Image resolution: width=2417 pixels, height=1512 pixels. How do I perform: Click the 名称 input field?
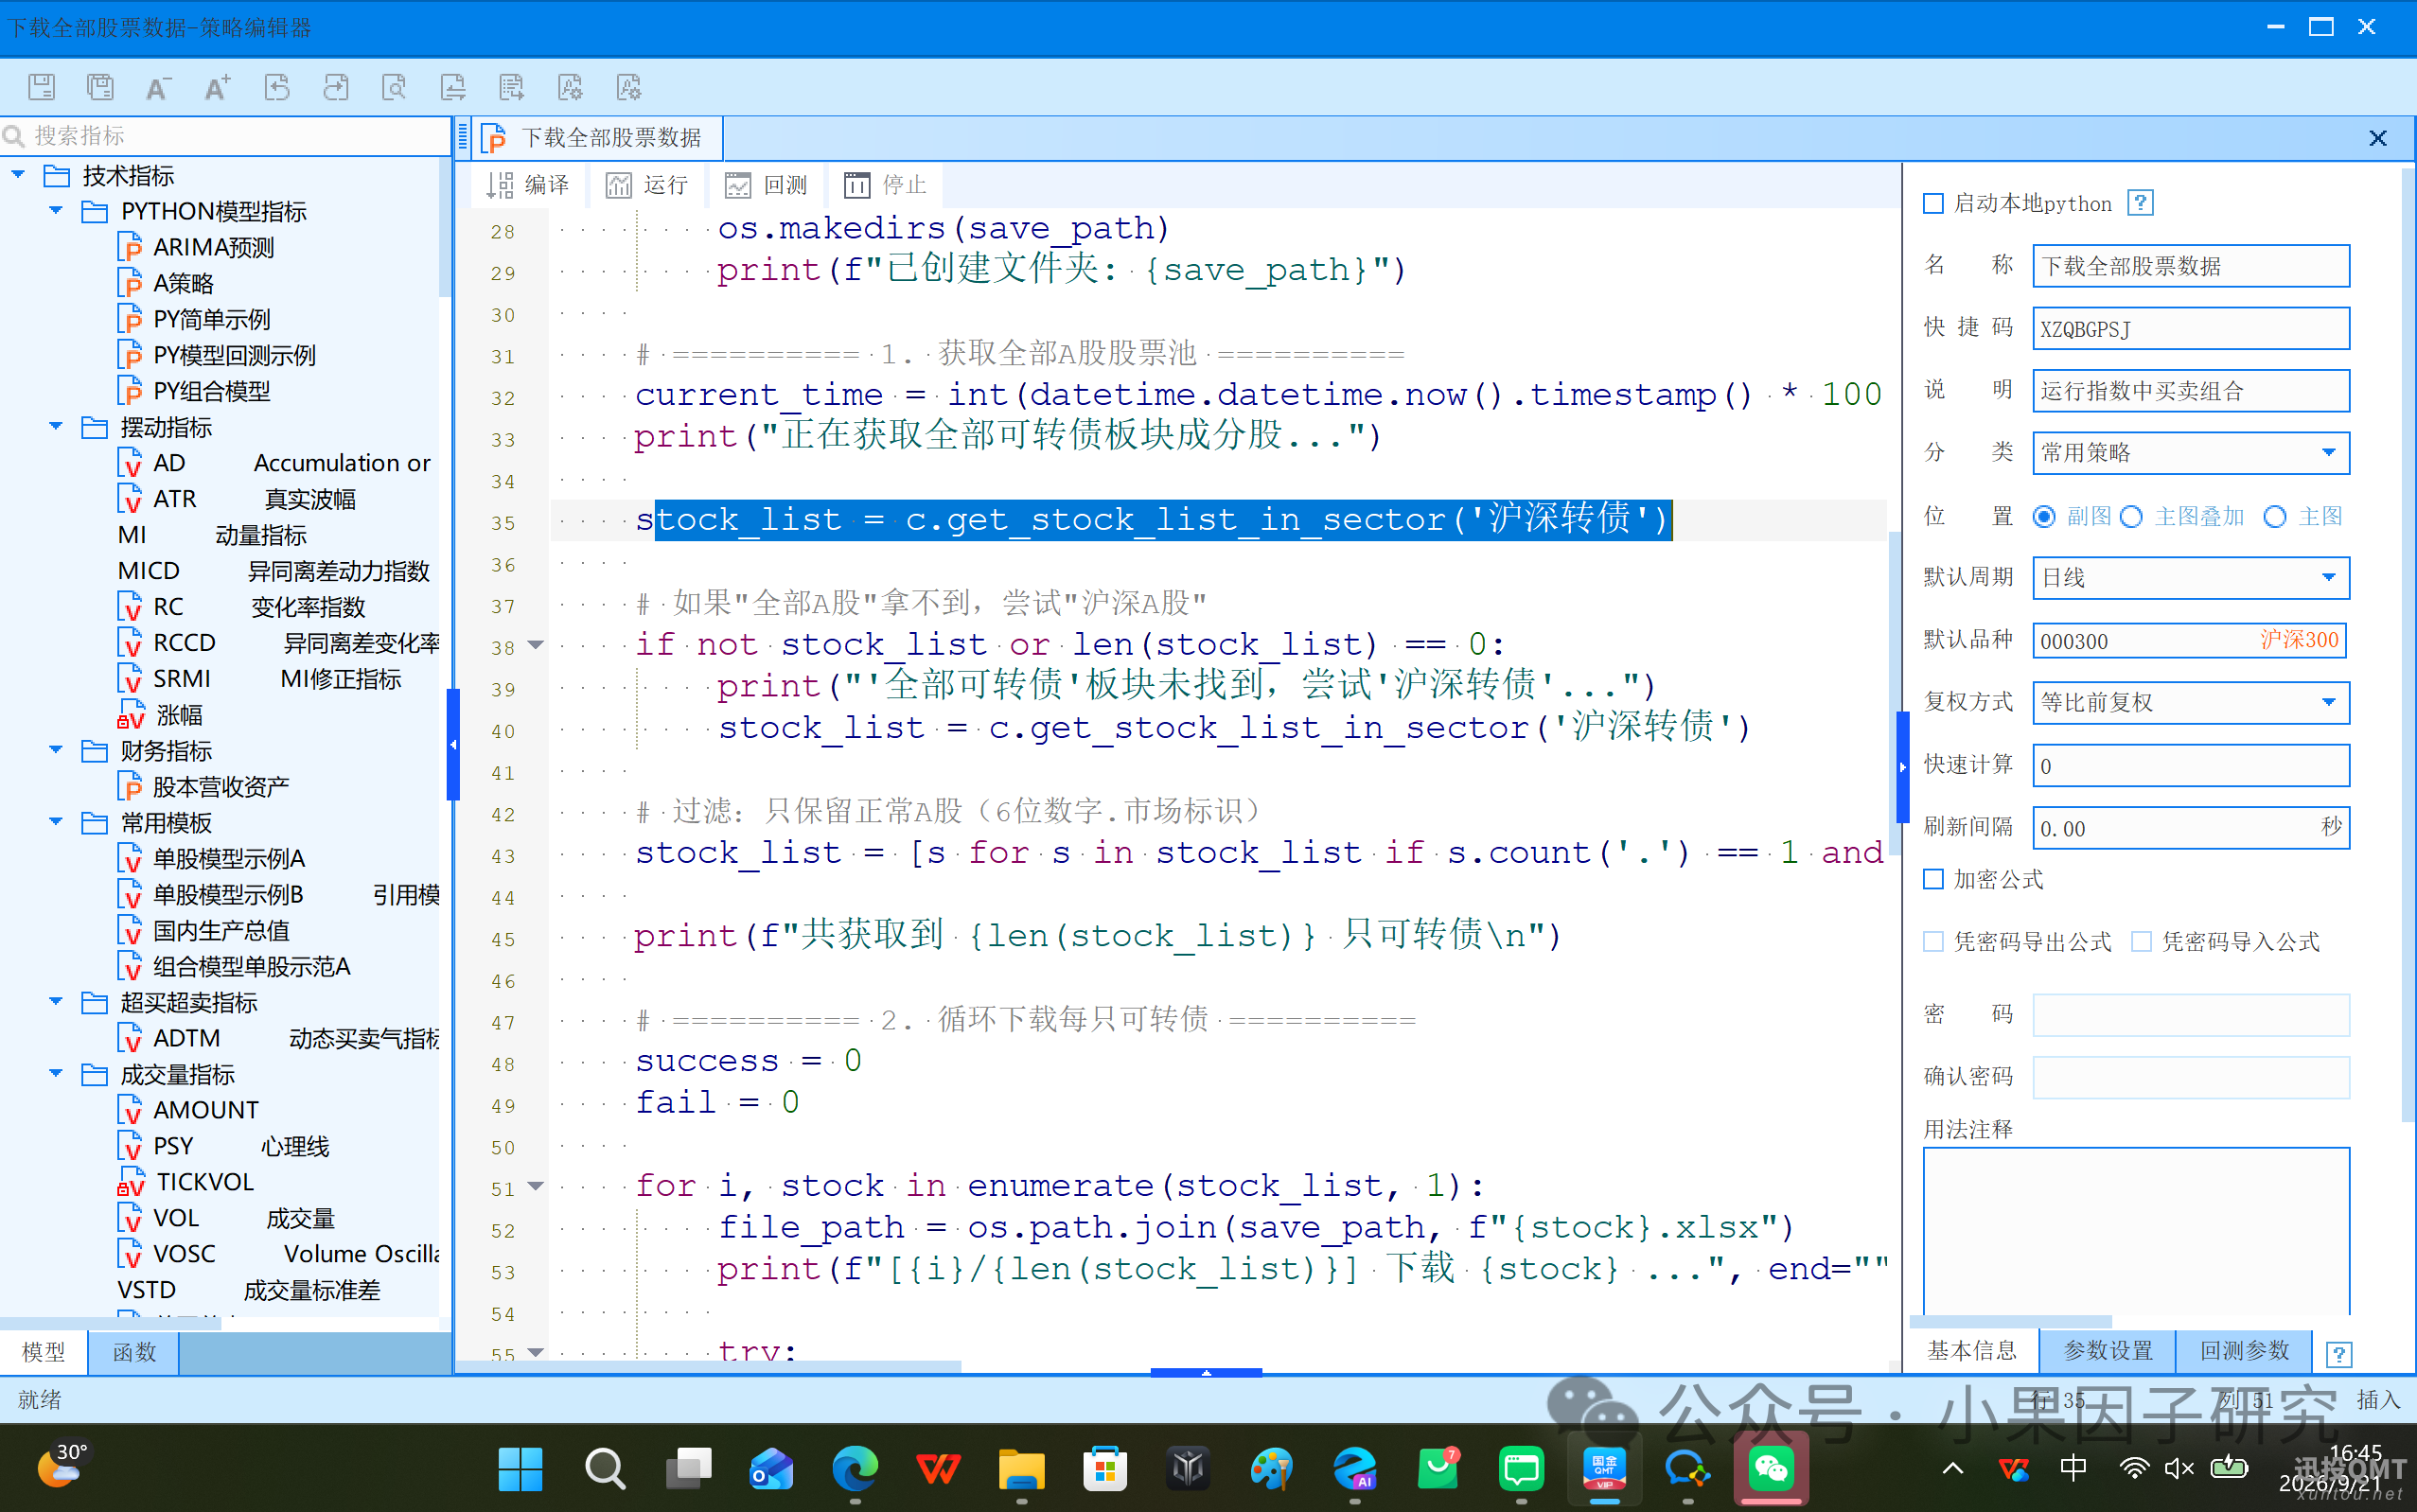tap(2190, 266)
